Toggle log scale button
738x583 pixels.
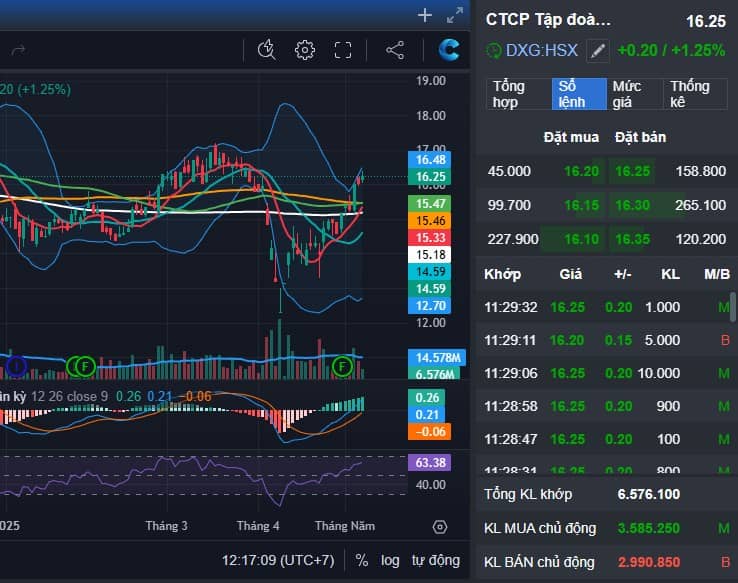(x=390, y=560)
